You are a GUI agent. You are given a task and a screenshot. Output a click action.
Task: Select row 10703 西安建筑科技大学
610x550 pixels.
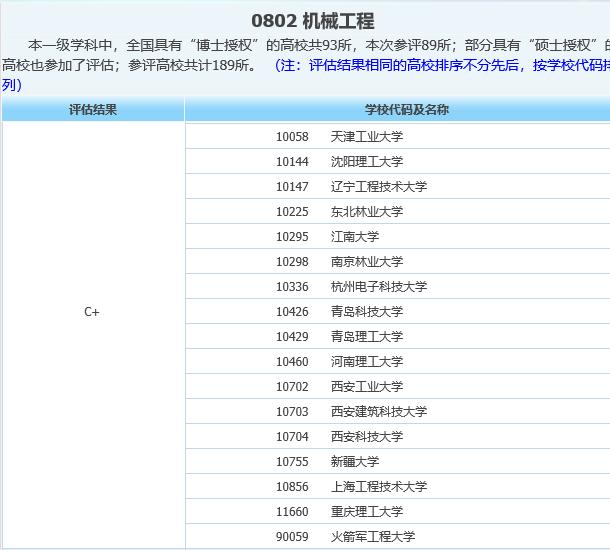[x=398, y=411]
